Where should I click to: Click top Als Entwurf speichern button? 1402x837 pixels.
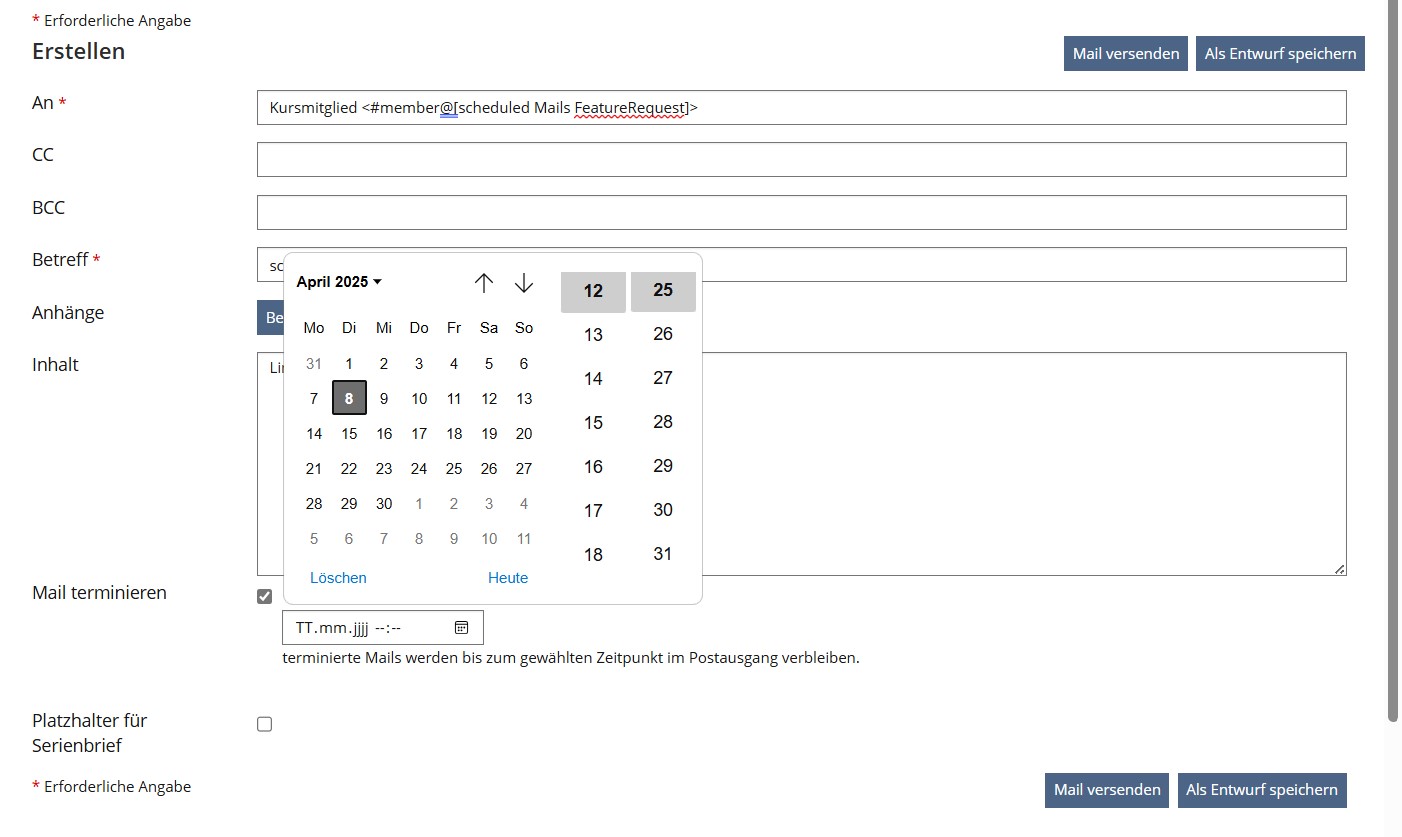click(x=1279, y=54)
